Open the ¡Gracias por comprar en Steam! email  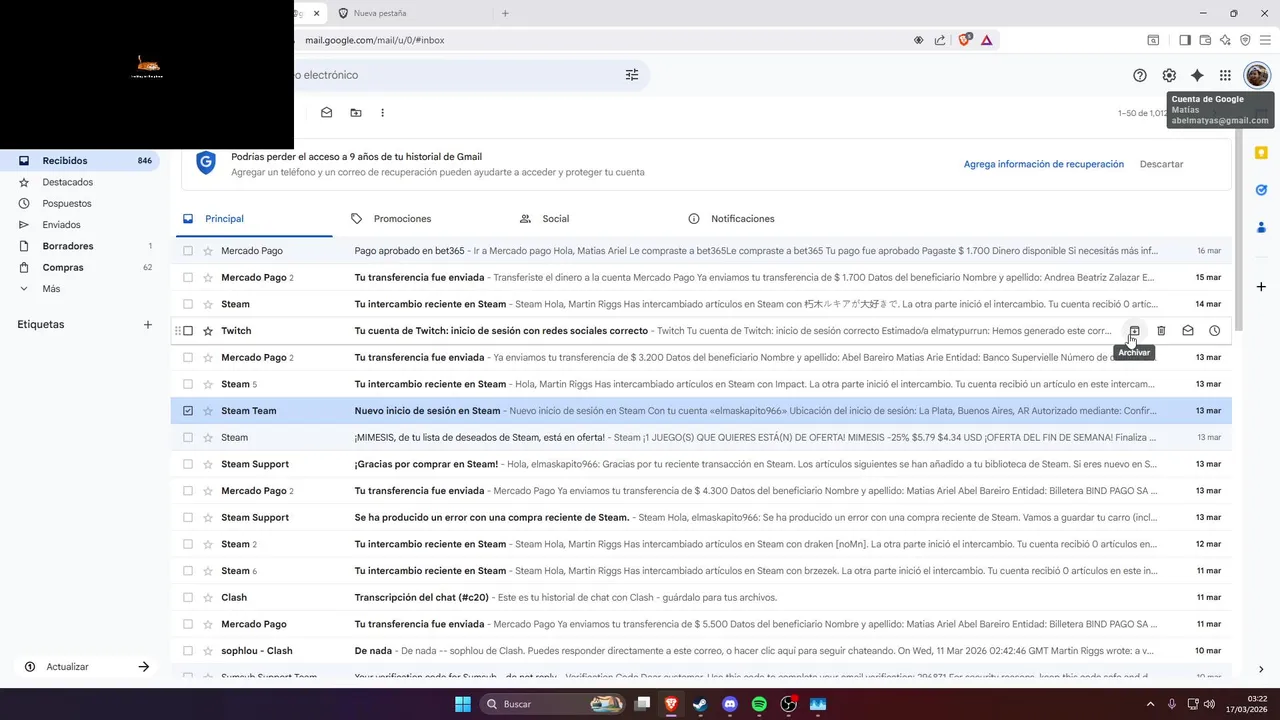click(700, 464)
